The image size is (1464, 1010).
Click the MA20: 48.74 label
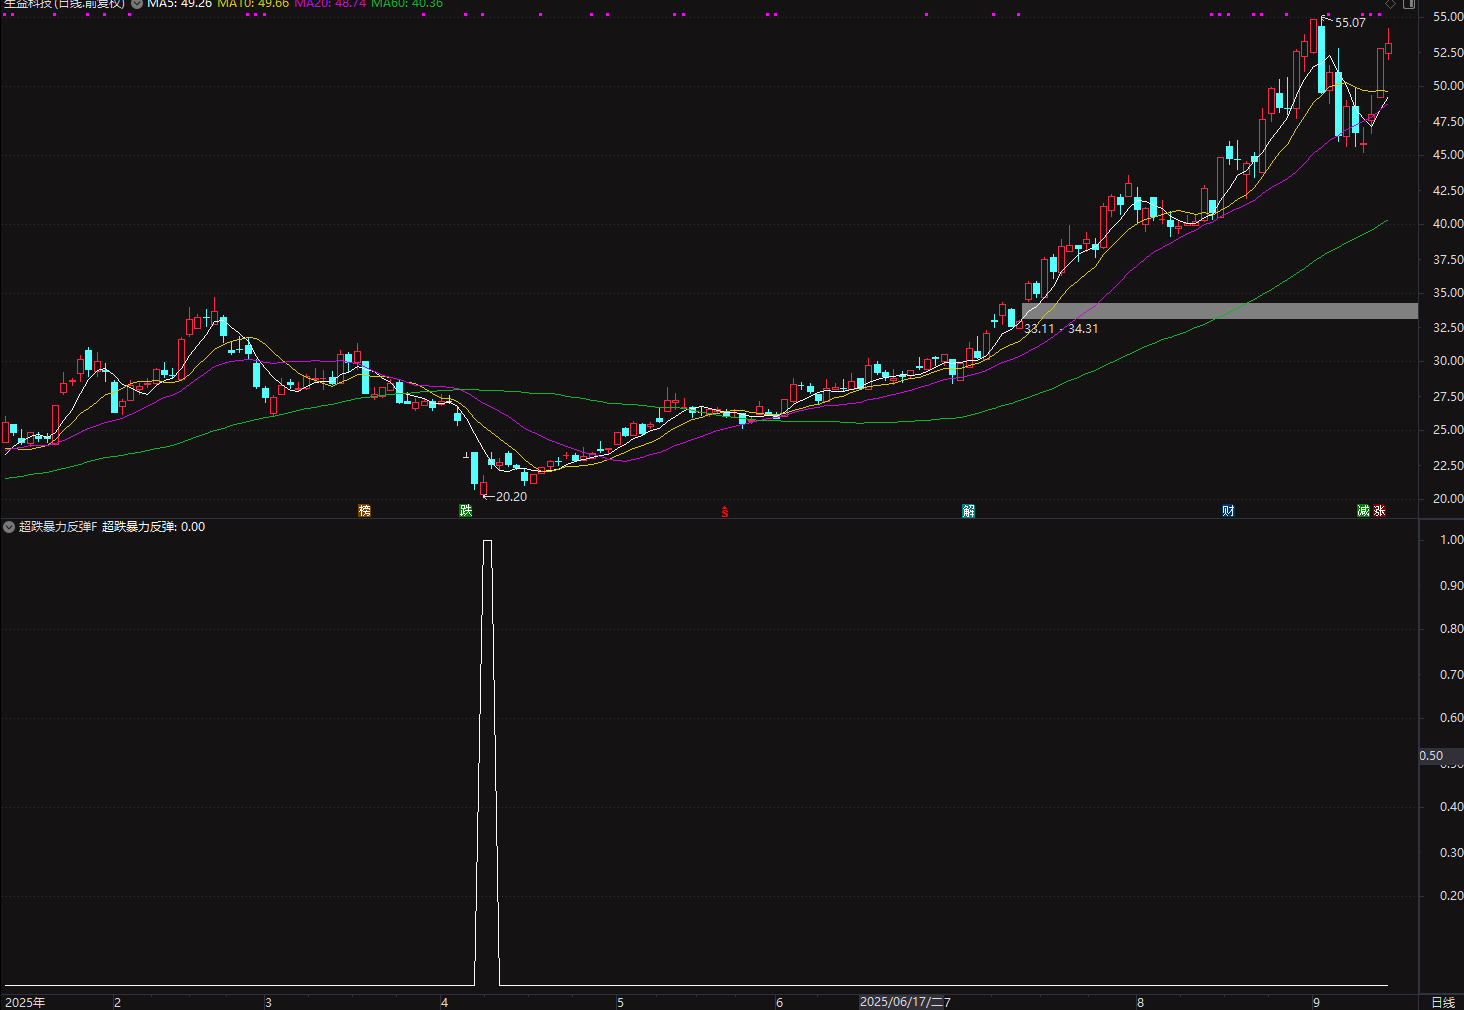[x=330, y=4]
